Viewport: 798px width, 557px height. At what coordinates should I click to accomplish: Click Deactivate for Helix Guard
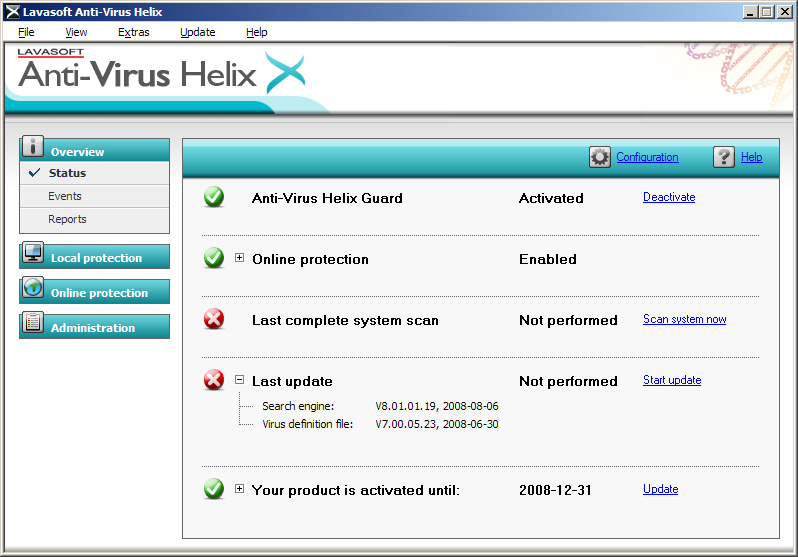tap(669, 197)
